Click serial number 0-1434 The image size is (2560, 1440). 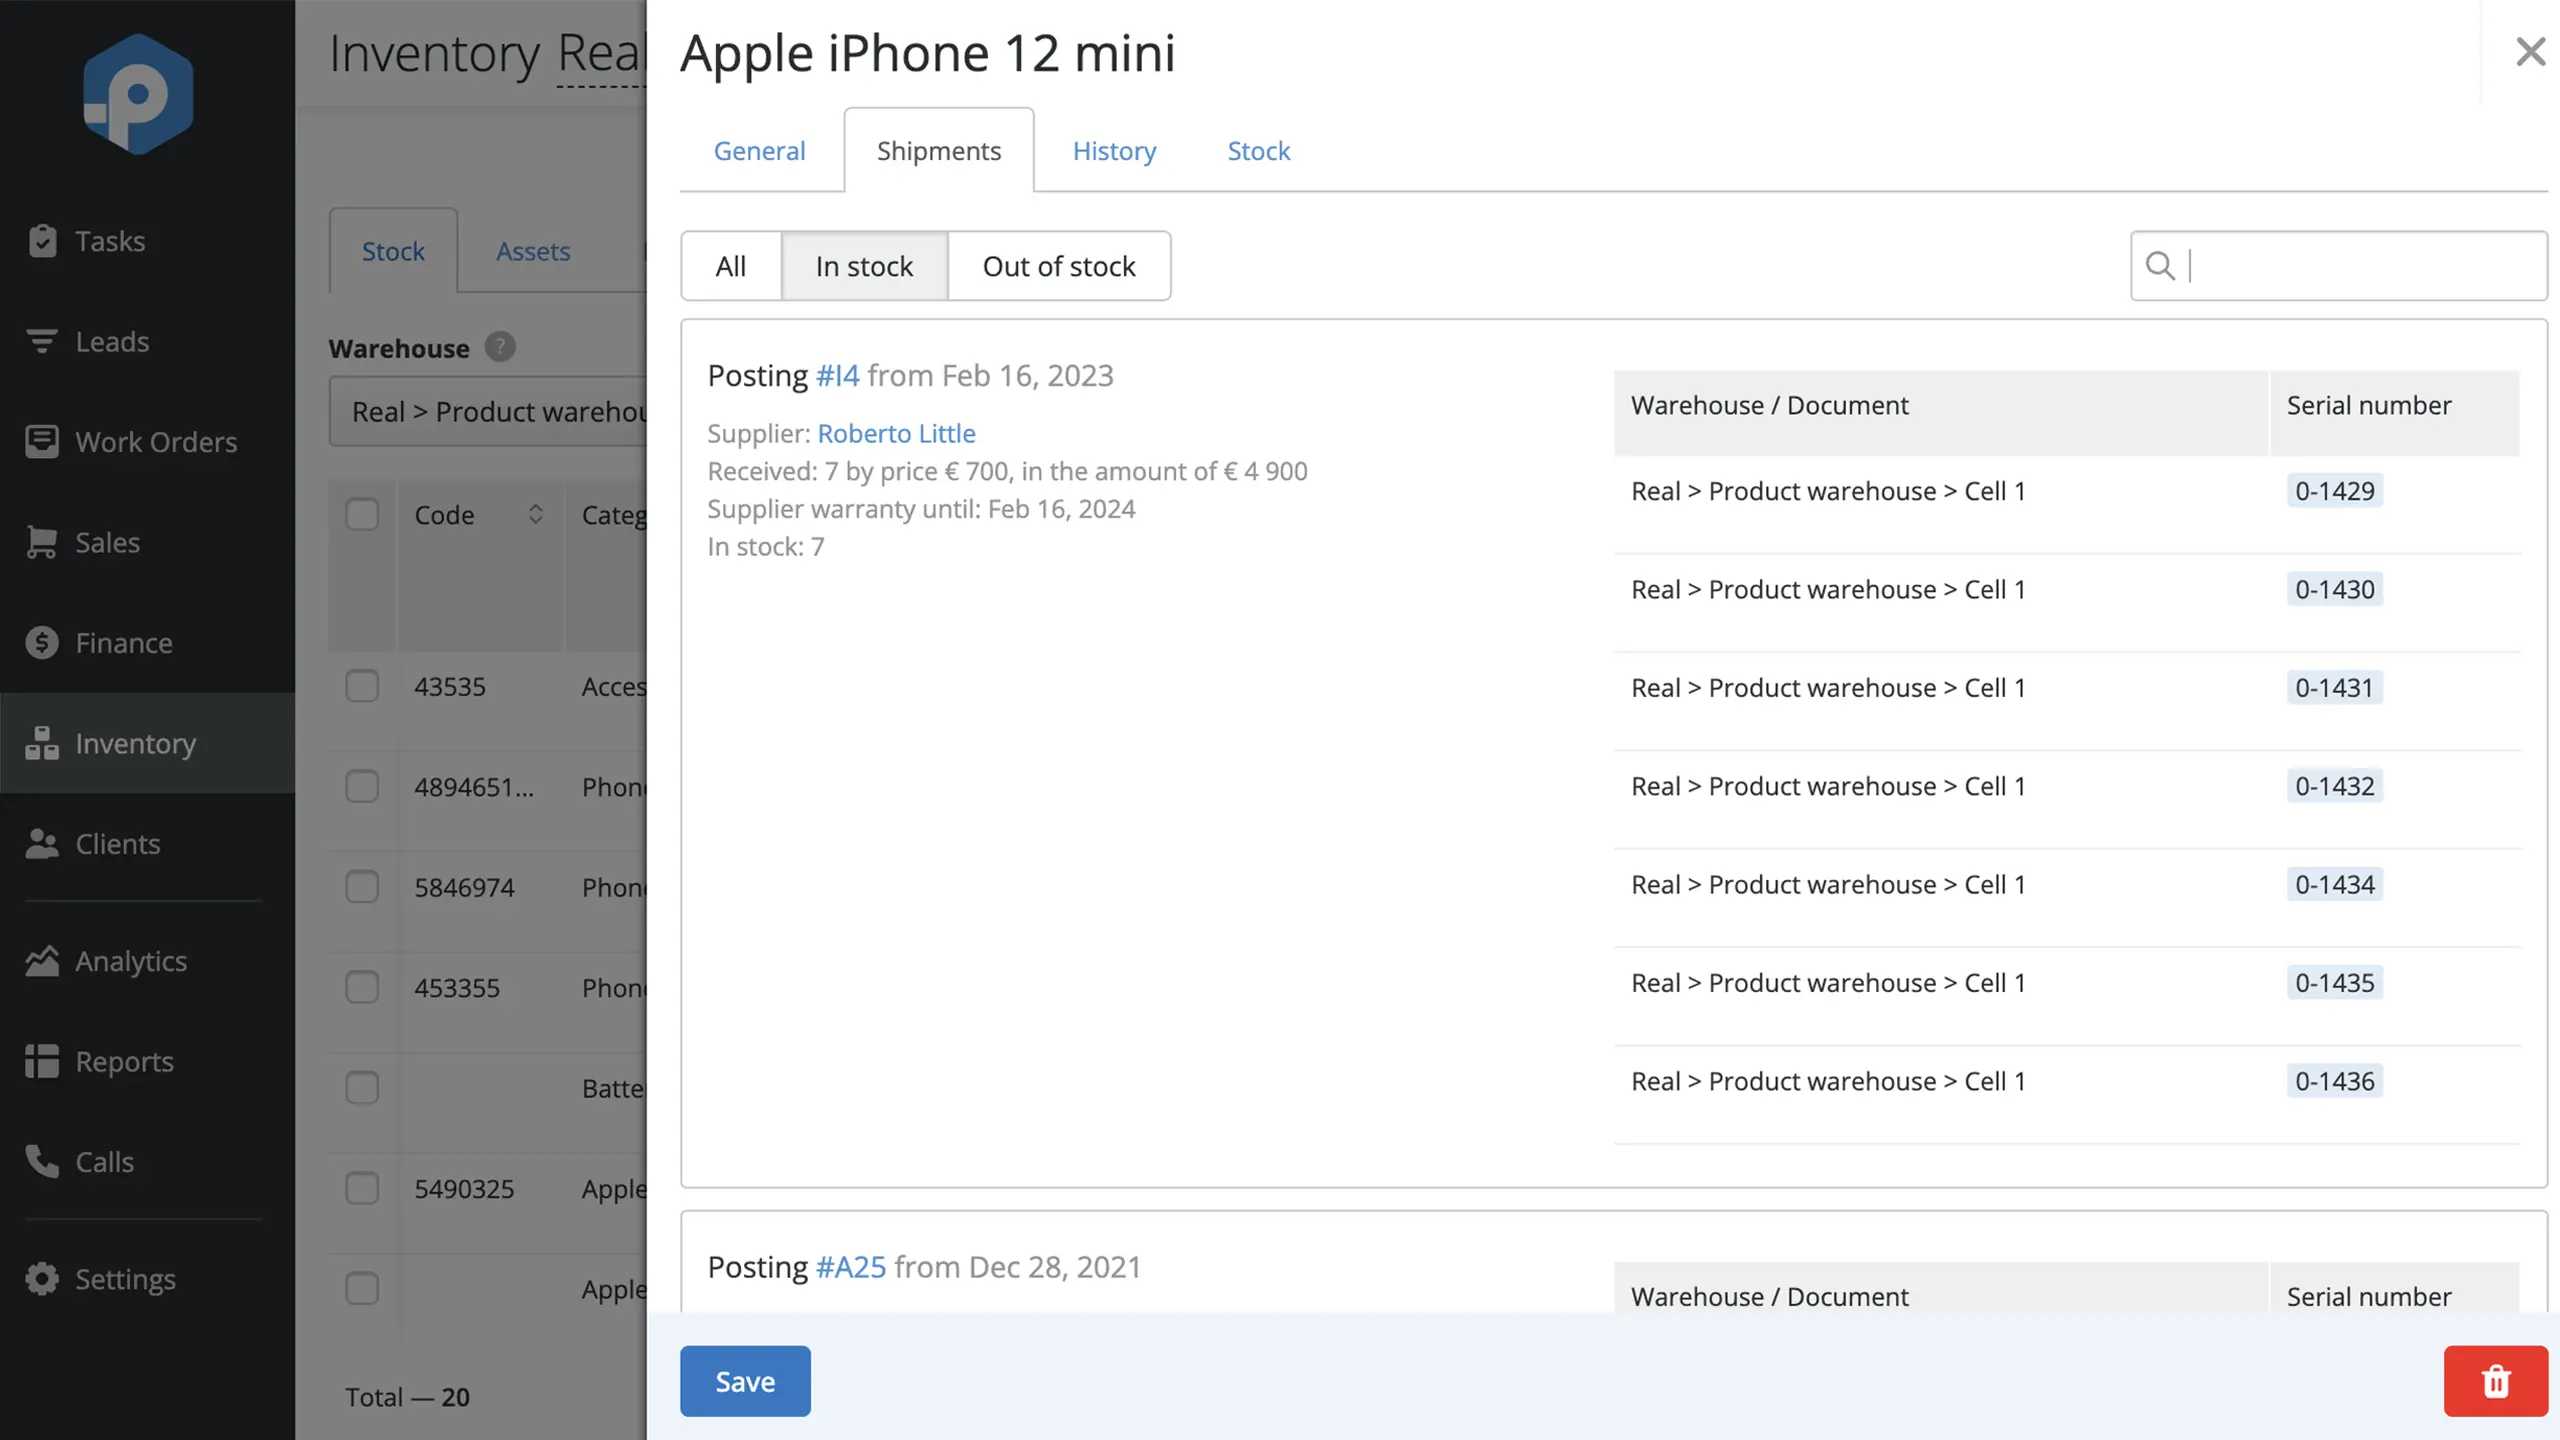point(2334,884)
